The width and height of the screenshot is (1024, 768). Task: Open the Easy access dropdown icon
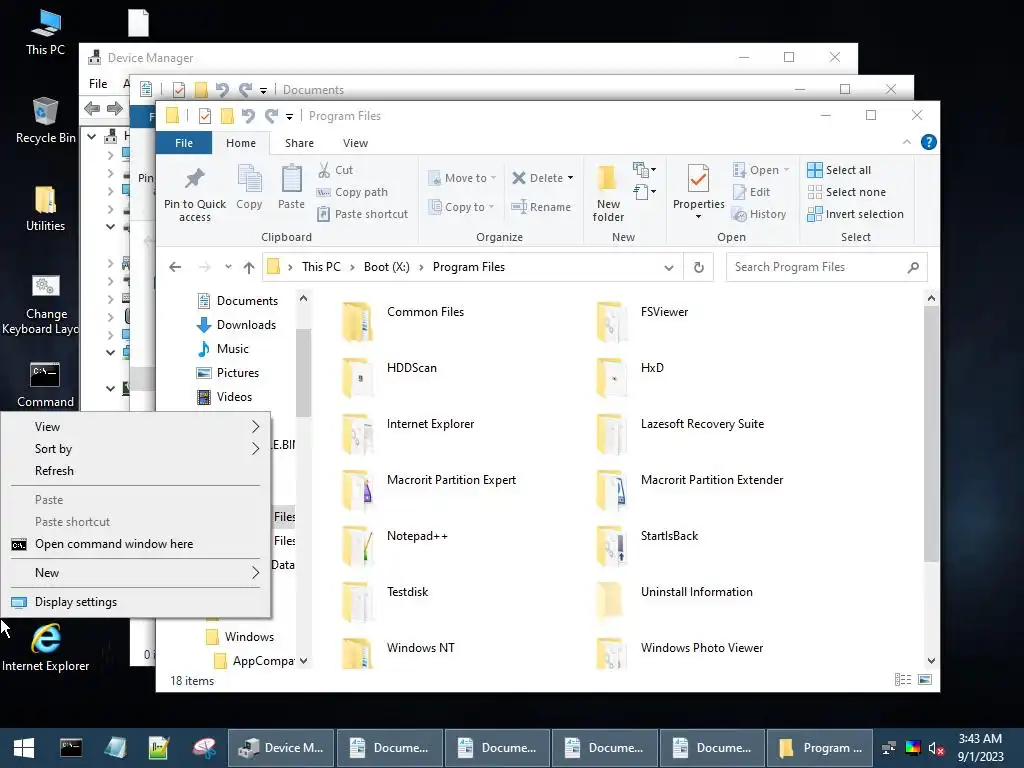pyautogui.click(x=645, y=192)
